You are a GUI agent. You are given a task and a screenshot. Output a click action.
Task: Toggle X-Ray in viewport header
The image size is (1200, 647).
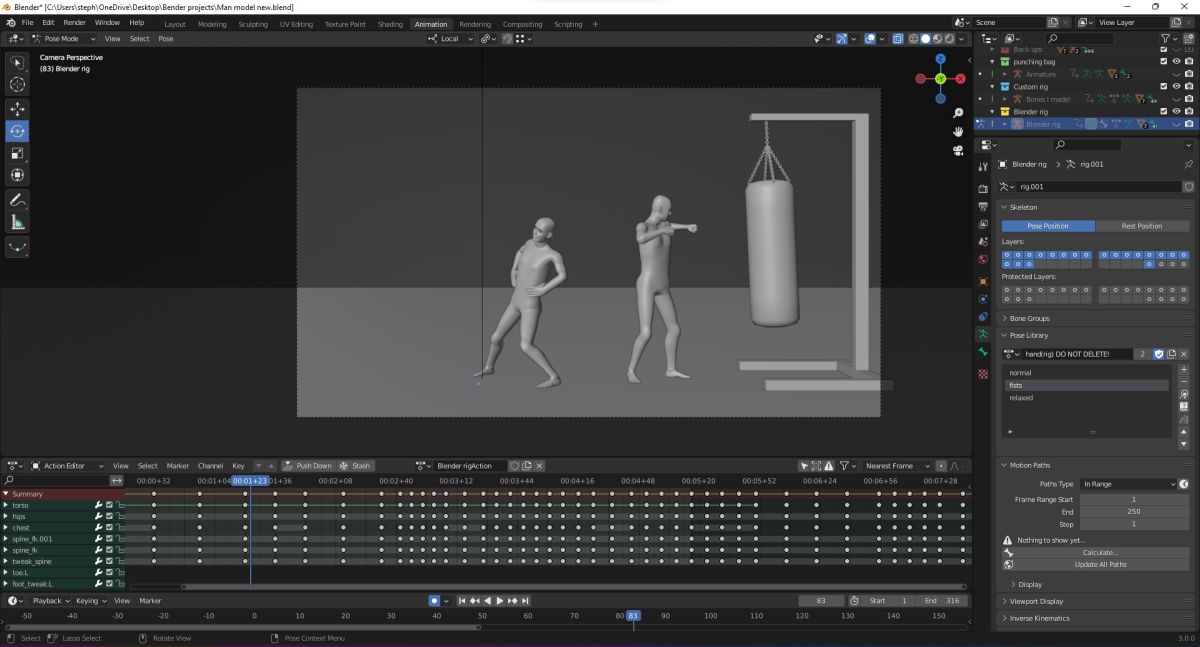pos(899,39)
